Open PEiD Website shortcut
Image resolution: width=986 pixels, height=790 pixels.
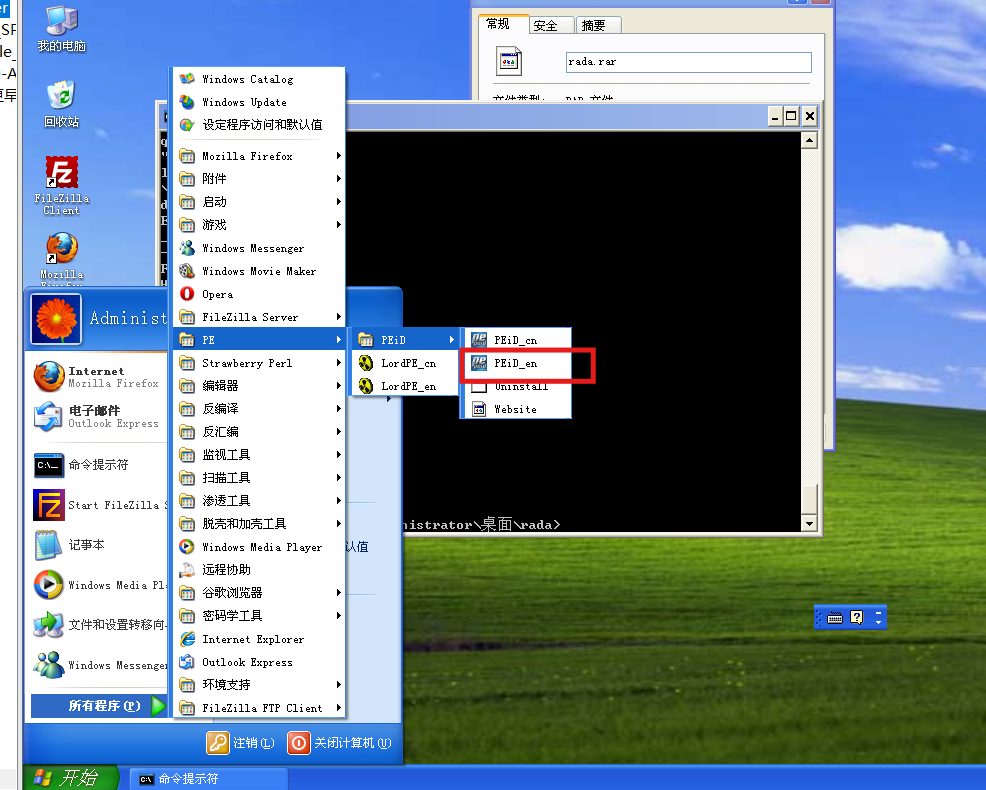click(516, 409)
